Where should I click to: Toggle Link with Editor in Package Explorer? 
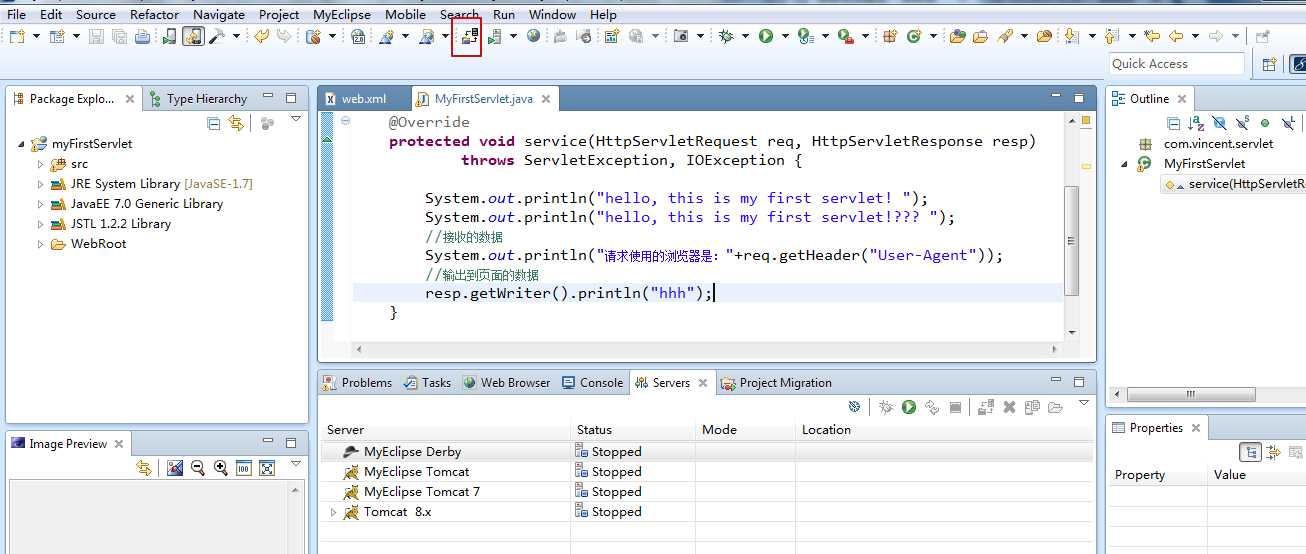pyautogui.click(x=236, y=124)
